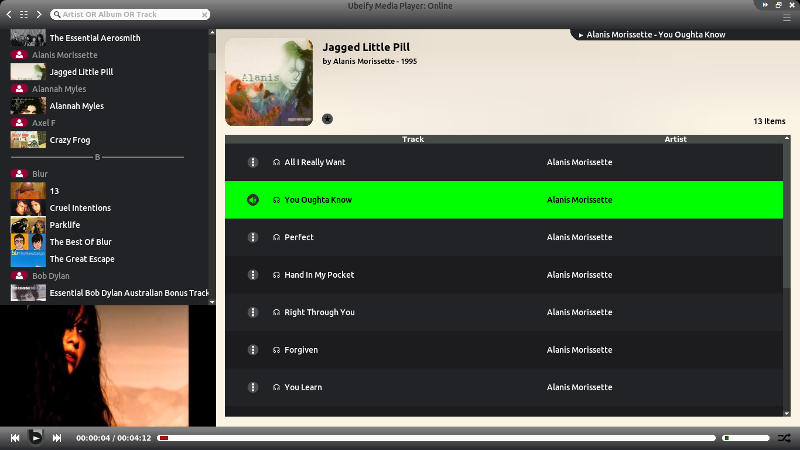The height and width of the screenshot is (450, 800).
Task: Clear the search field with X
Action: (204, 15)
